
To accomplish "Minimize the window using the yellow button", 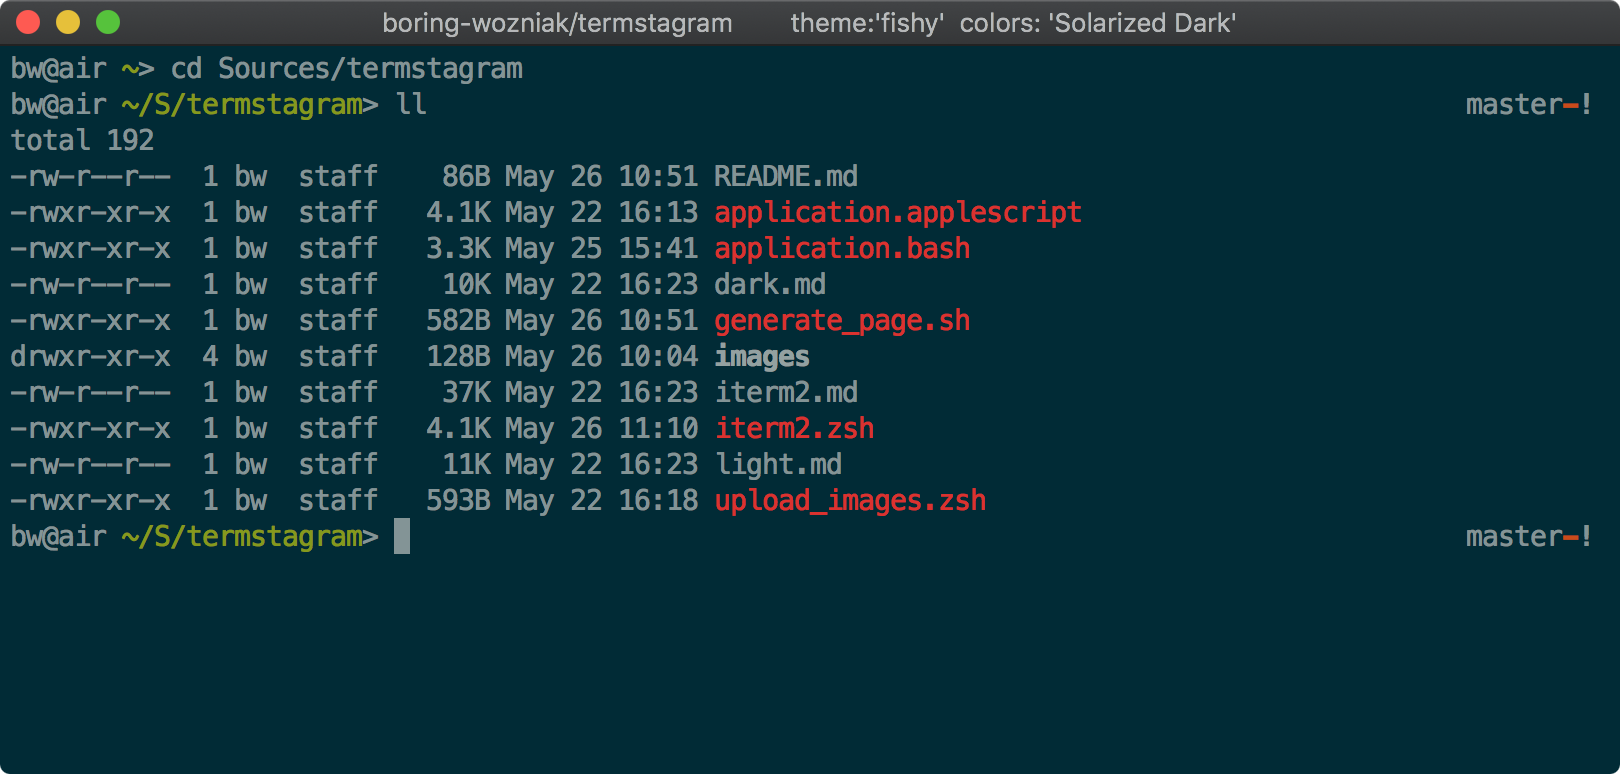I will coord(68,22).
